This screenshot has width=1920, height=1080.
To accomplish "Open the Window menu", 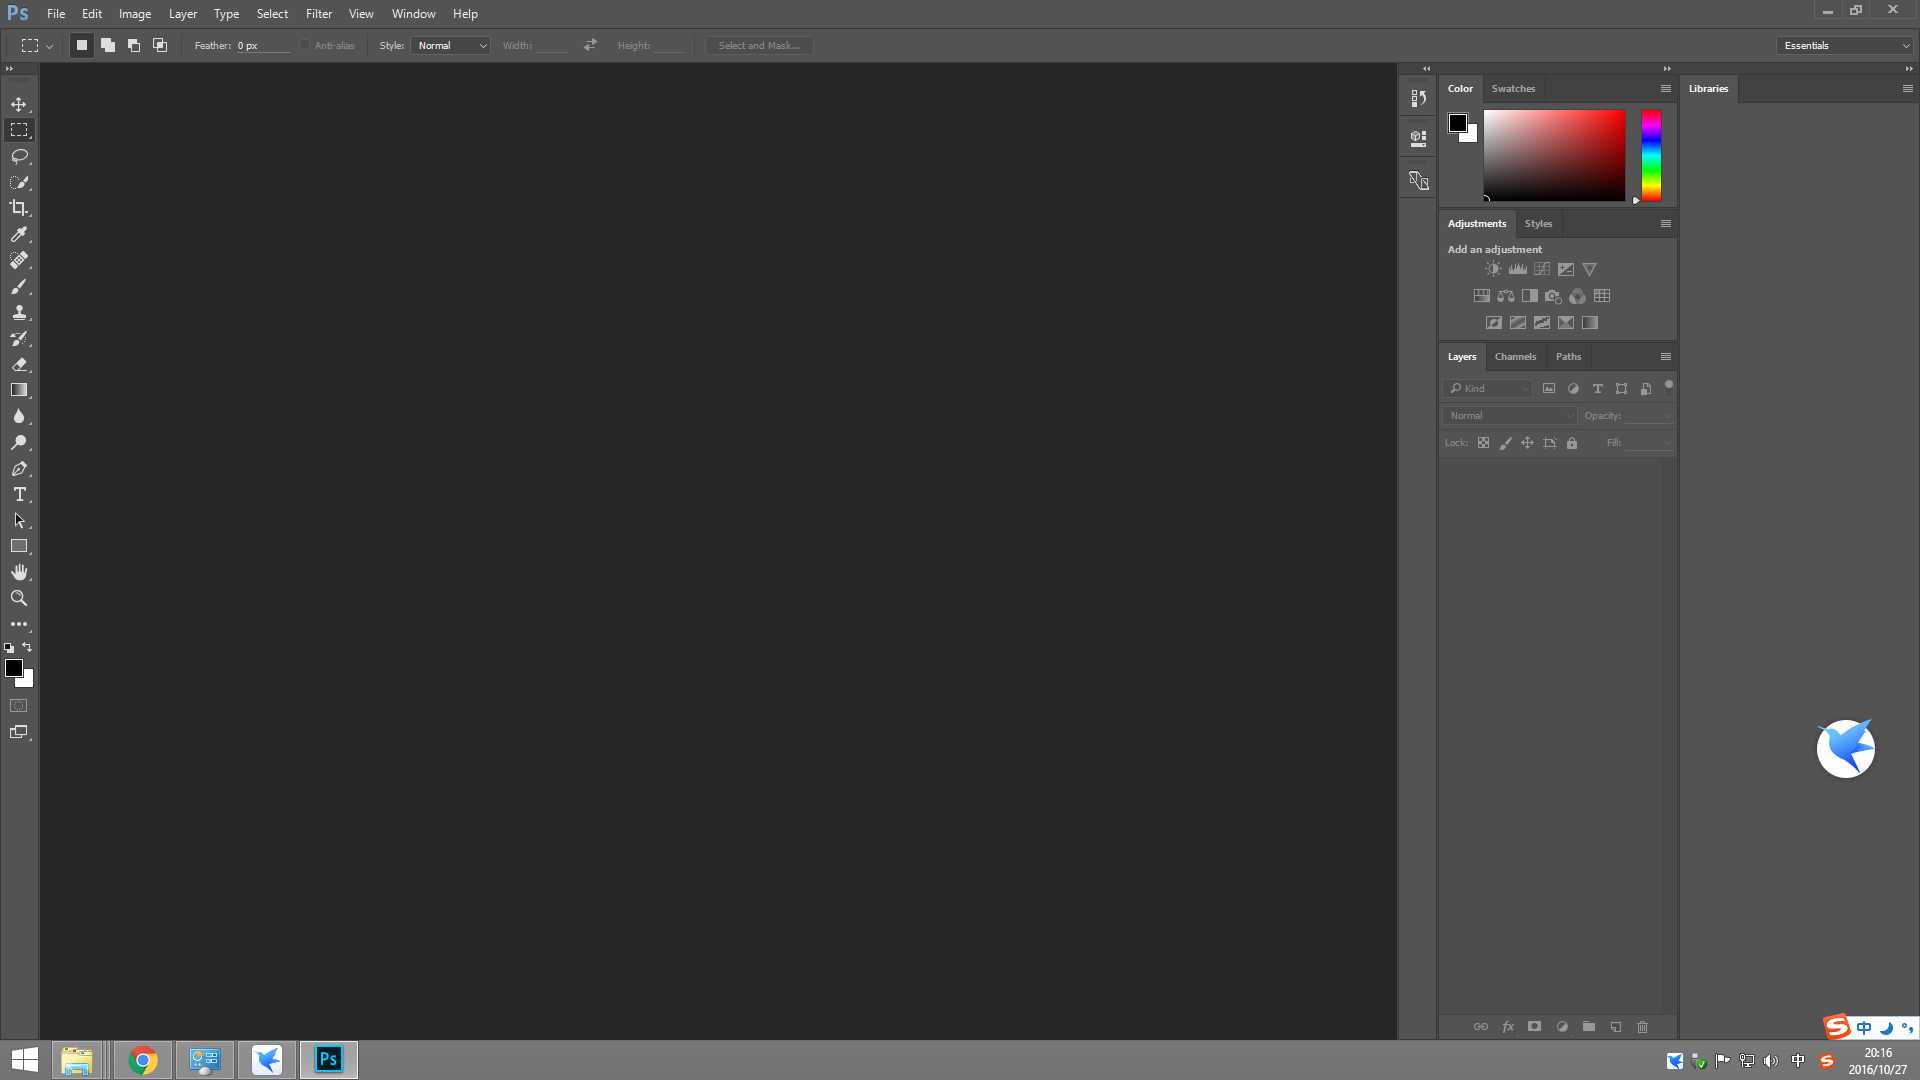I will (413, 14).
